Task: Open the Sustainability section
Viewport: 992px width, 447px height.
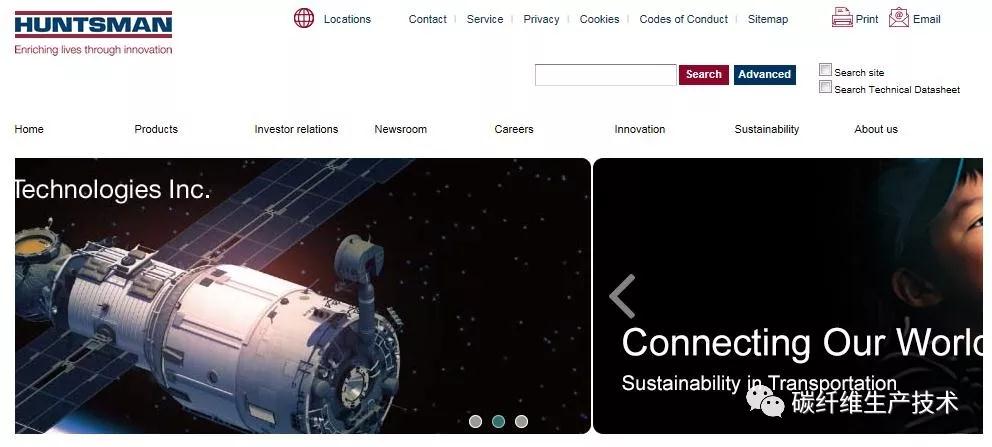Action: (766, 129)
